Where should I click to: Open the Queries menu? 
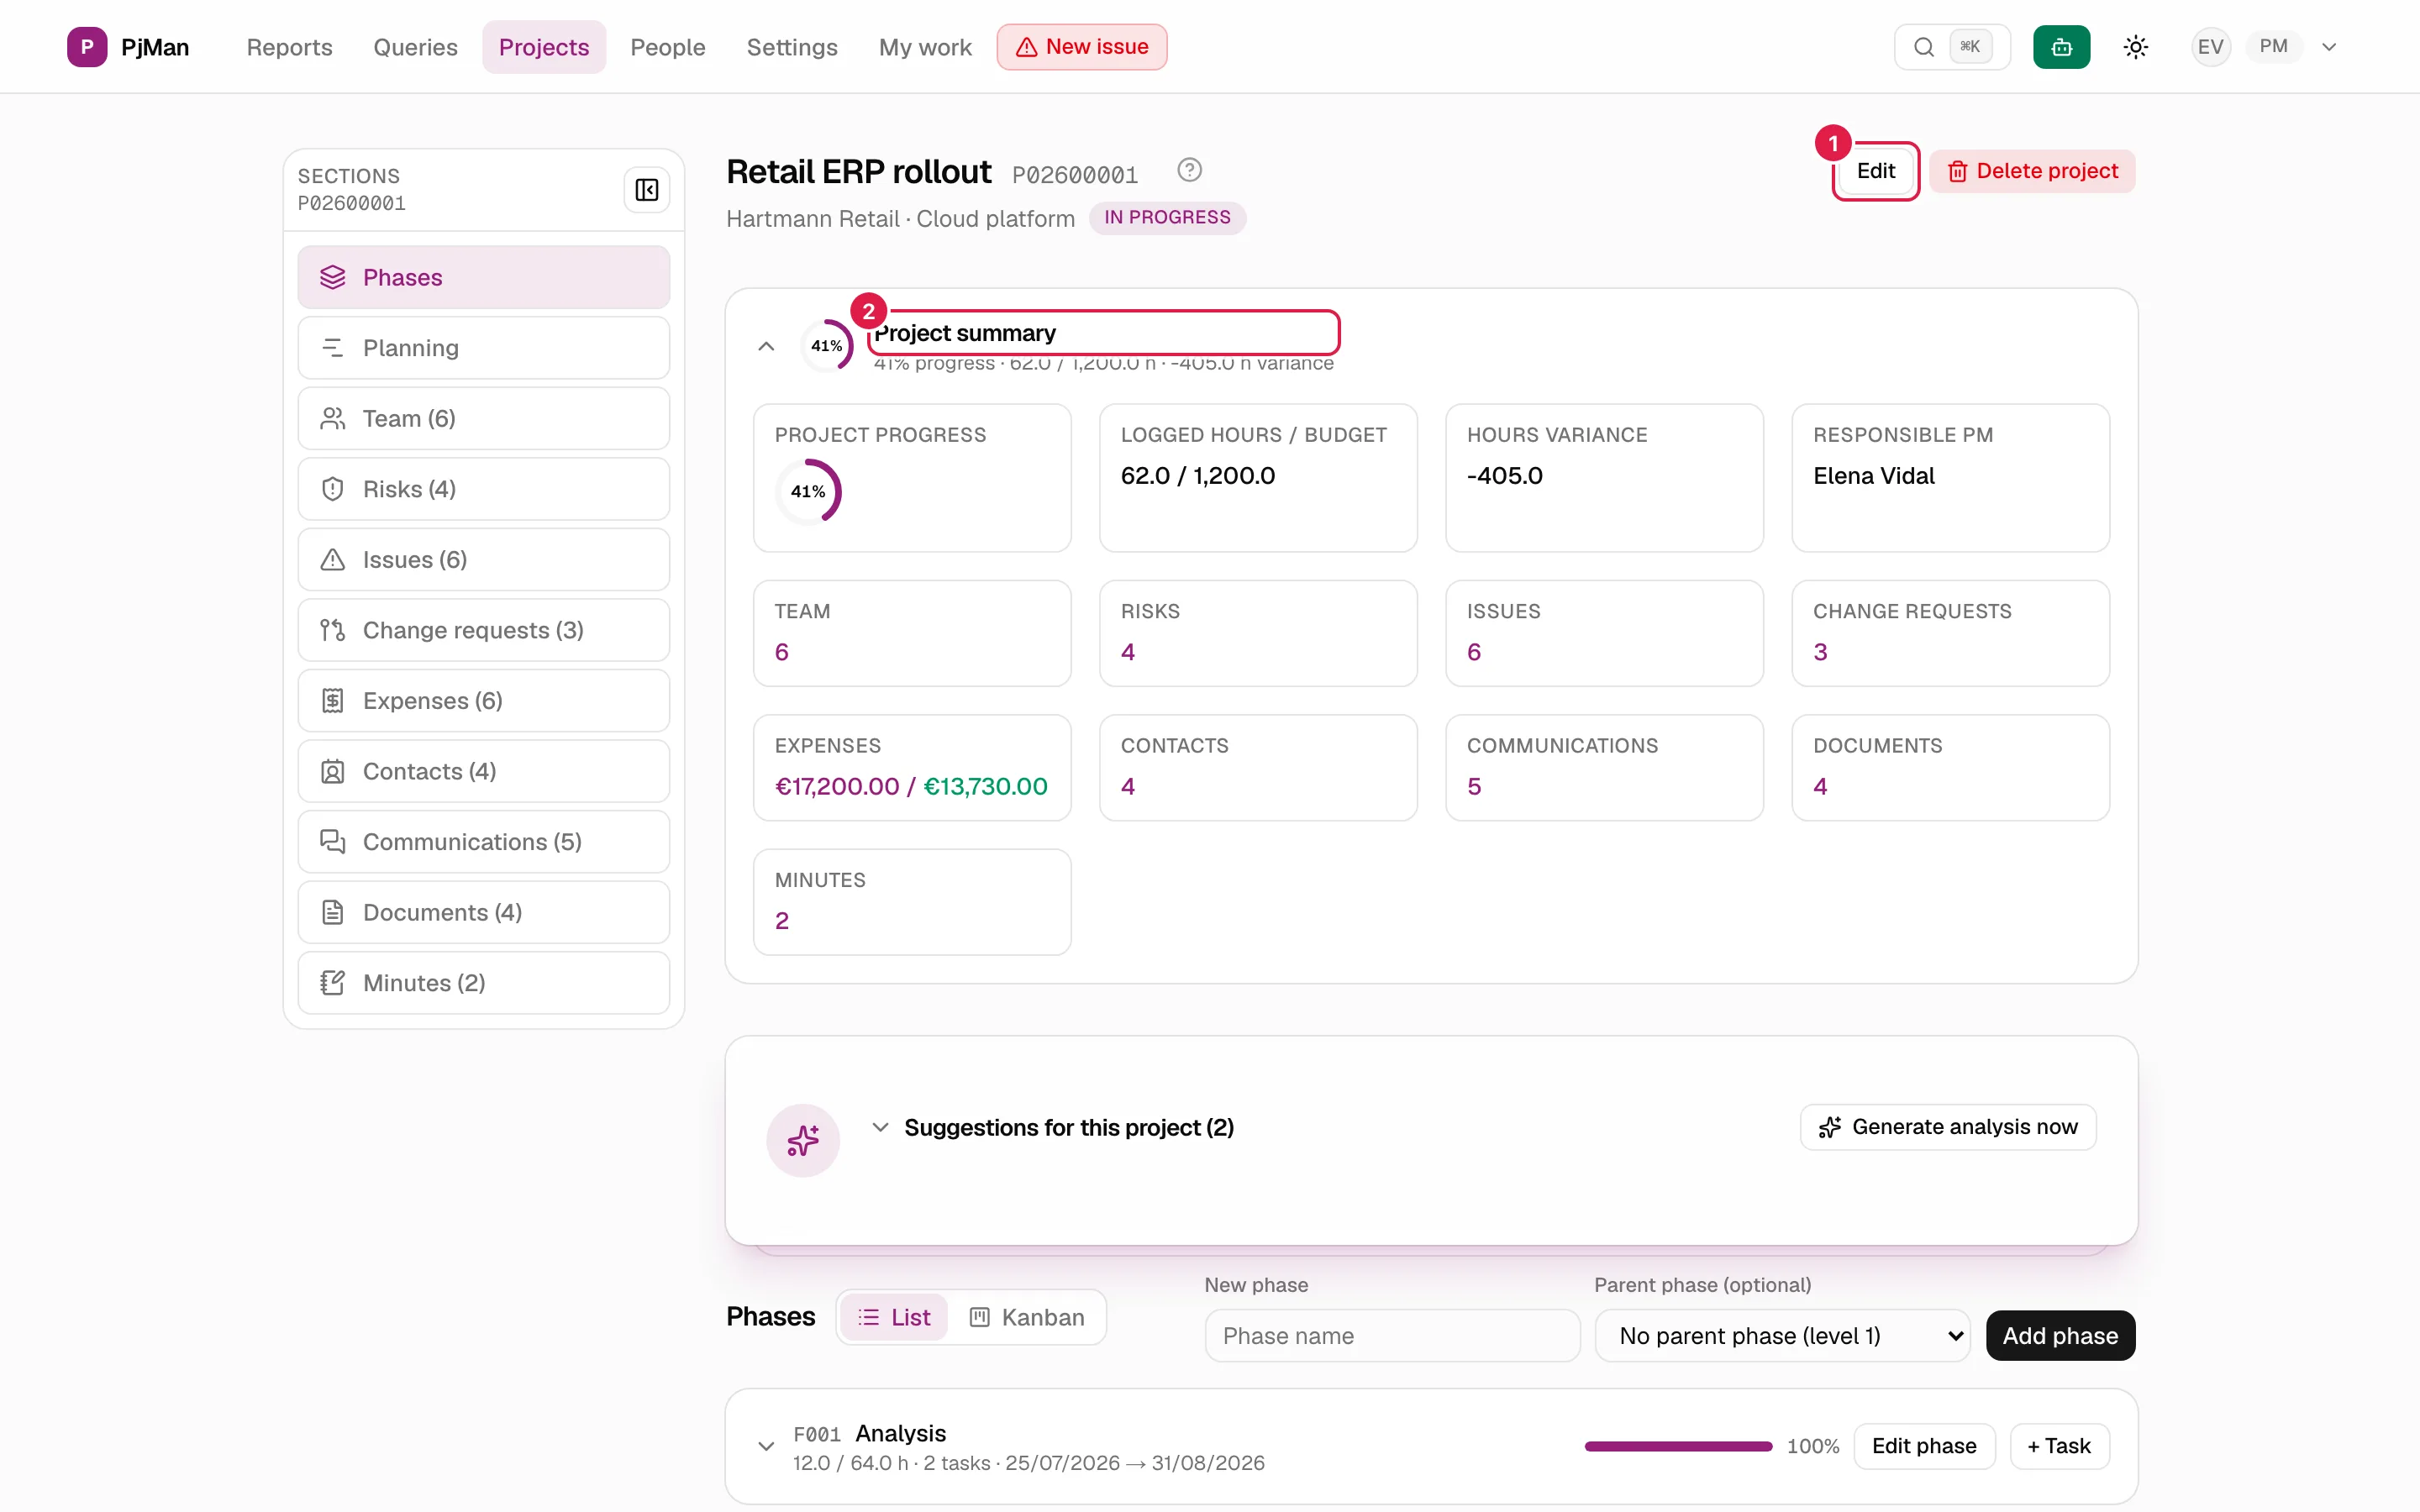415,47
